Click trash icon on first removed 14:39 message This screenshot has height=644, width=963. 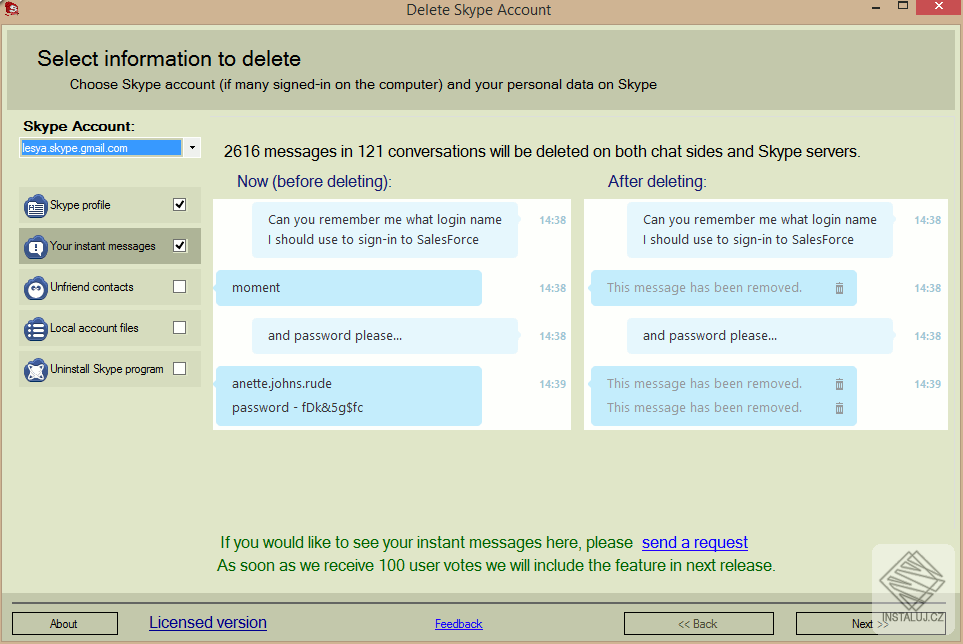tap(839, 383)
